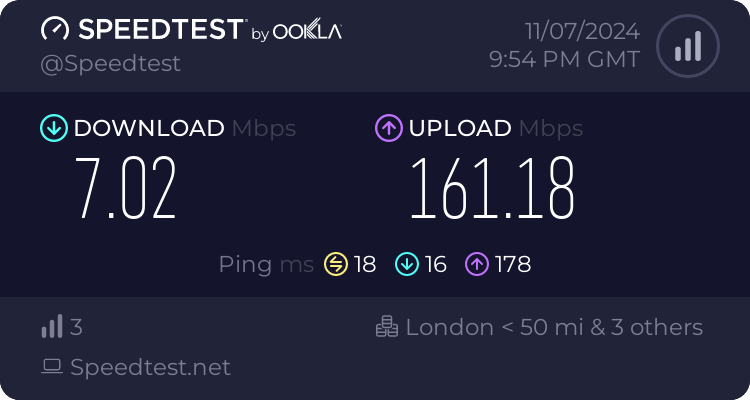Click the Speedtest gauge logo icon
The height and width of the screenshot is (400, 750).
(x=54, y=30)
